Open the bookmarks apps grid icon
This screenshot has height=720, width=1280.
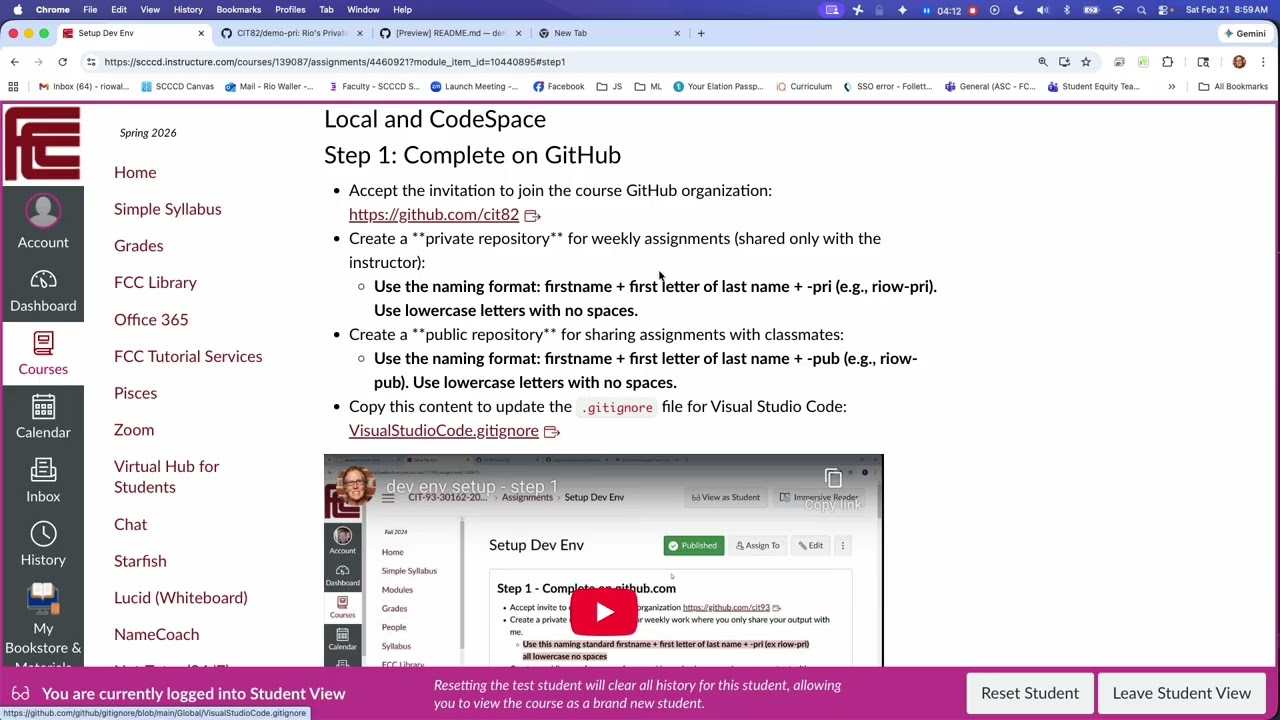[15, 87]
